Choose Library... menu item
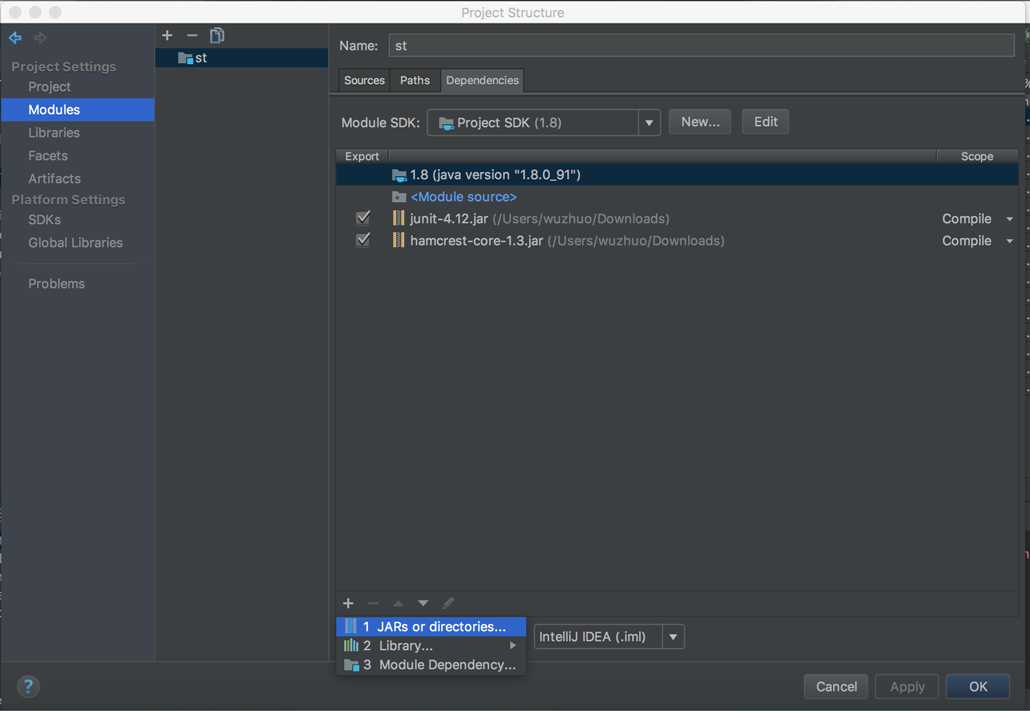1030x711 pixels. pyautogui.click(x=431, y=646)
